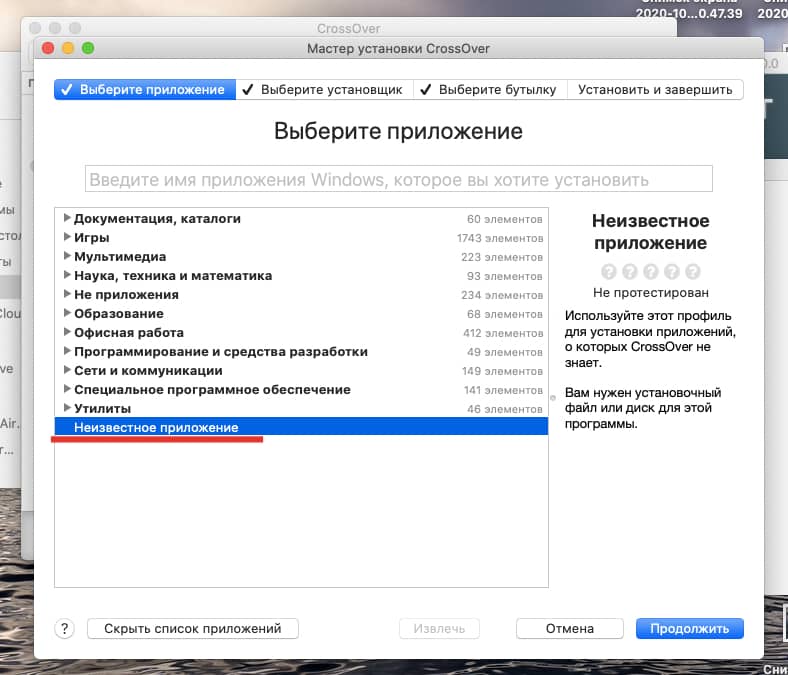Click the 46 элементов count for Утилиты

click(x=505, y=409)
